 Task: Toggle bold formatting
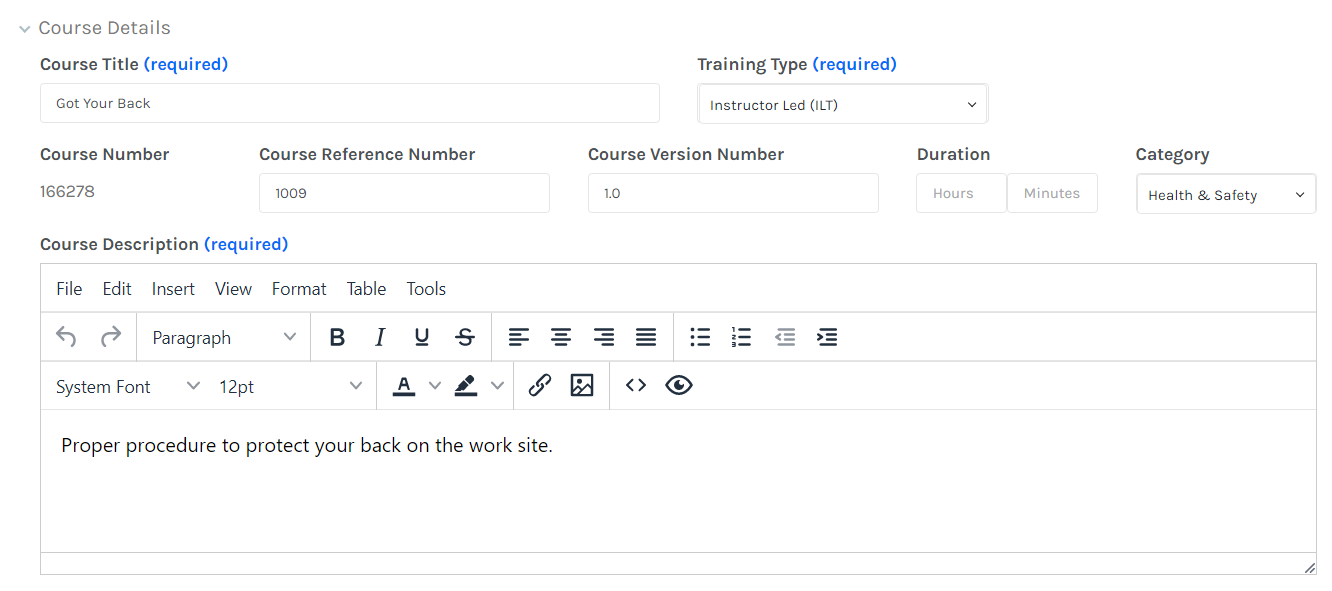(x=337, y=337)
